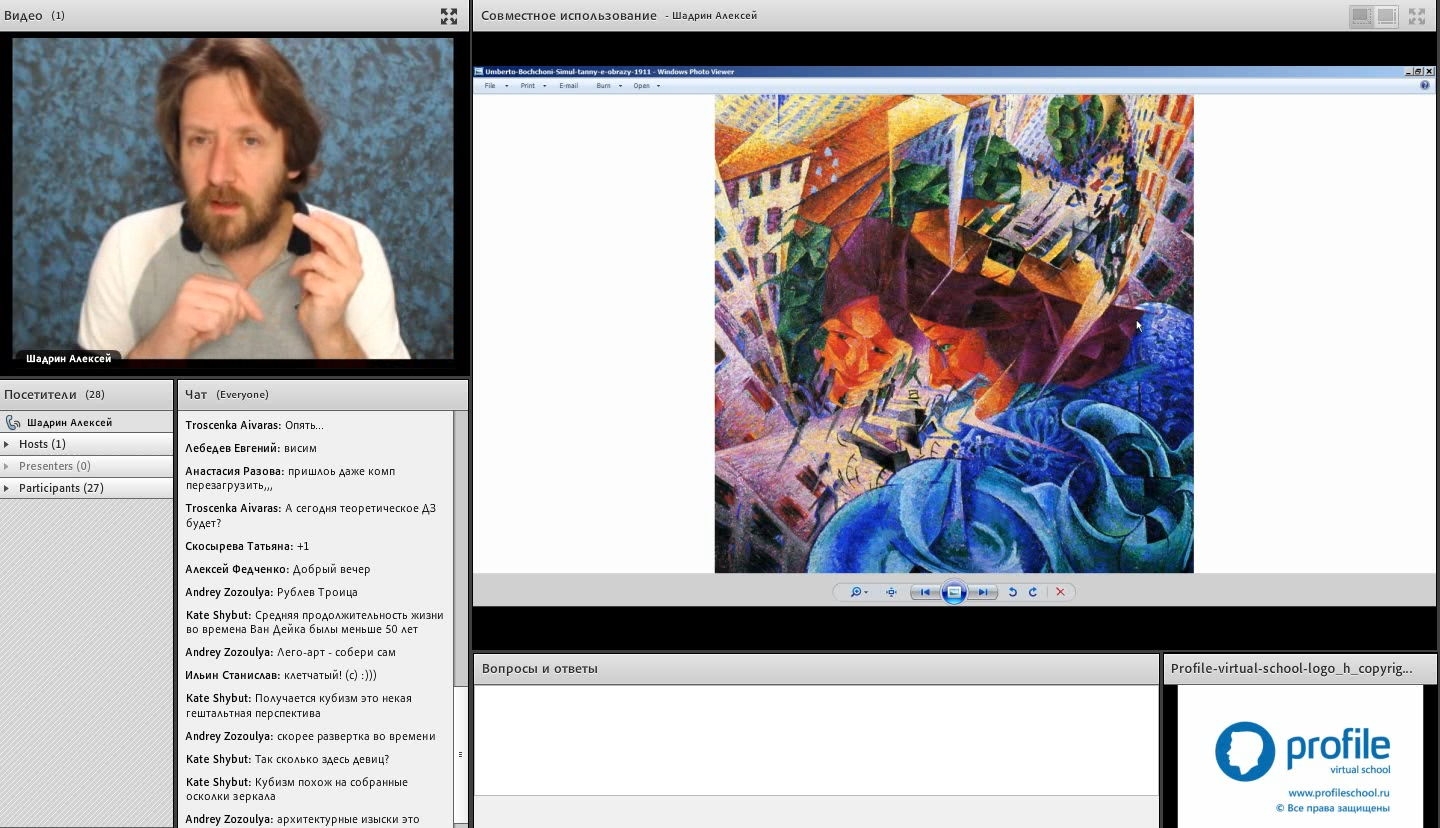1440x828 pixels.
Task: Click the Actual Size fit-to-window icon
Action: pos(891,592)
